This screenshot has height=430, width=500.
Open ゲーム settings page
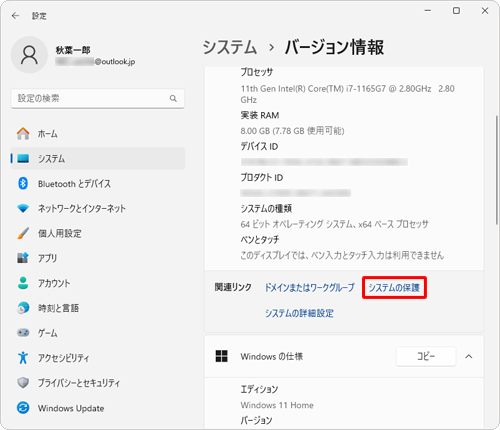(98, 333)
